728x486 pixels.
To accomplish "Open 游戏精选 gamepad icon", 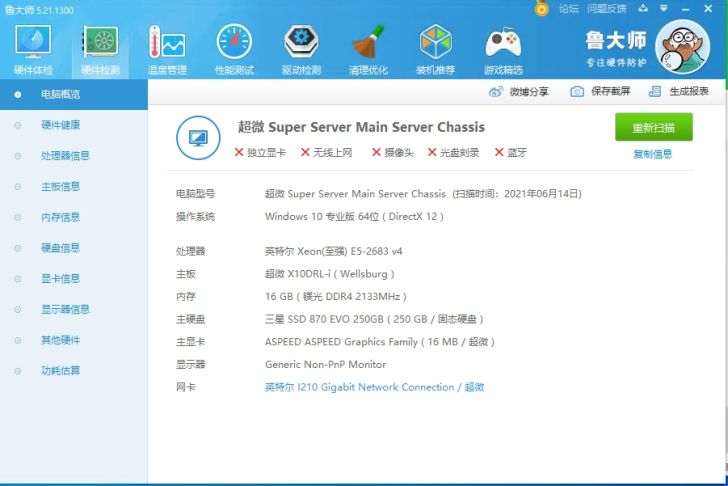I will (503, 45).
